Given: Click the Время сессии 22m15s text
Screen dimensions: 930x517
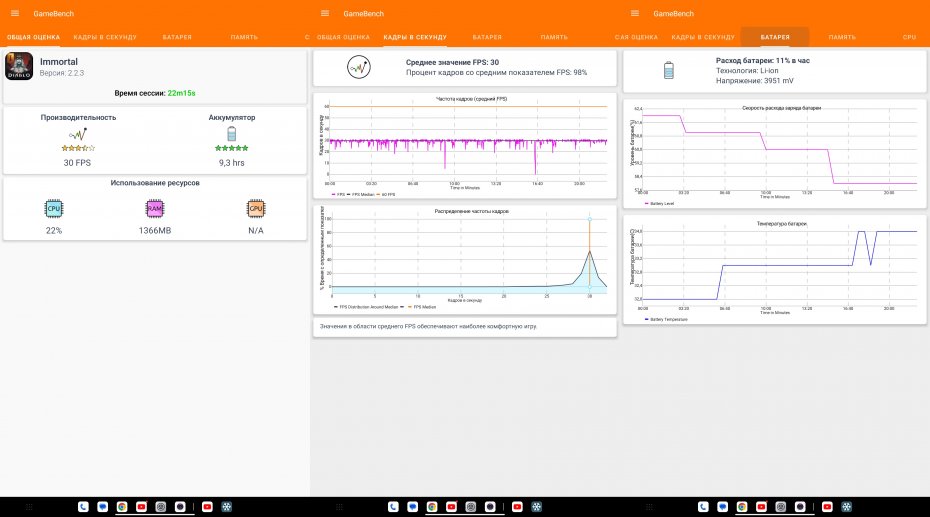Looking at the screenshot, I should coord(155,92).
